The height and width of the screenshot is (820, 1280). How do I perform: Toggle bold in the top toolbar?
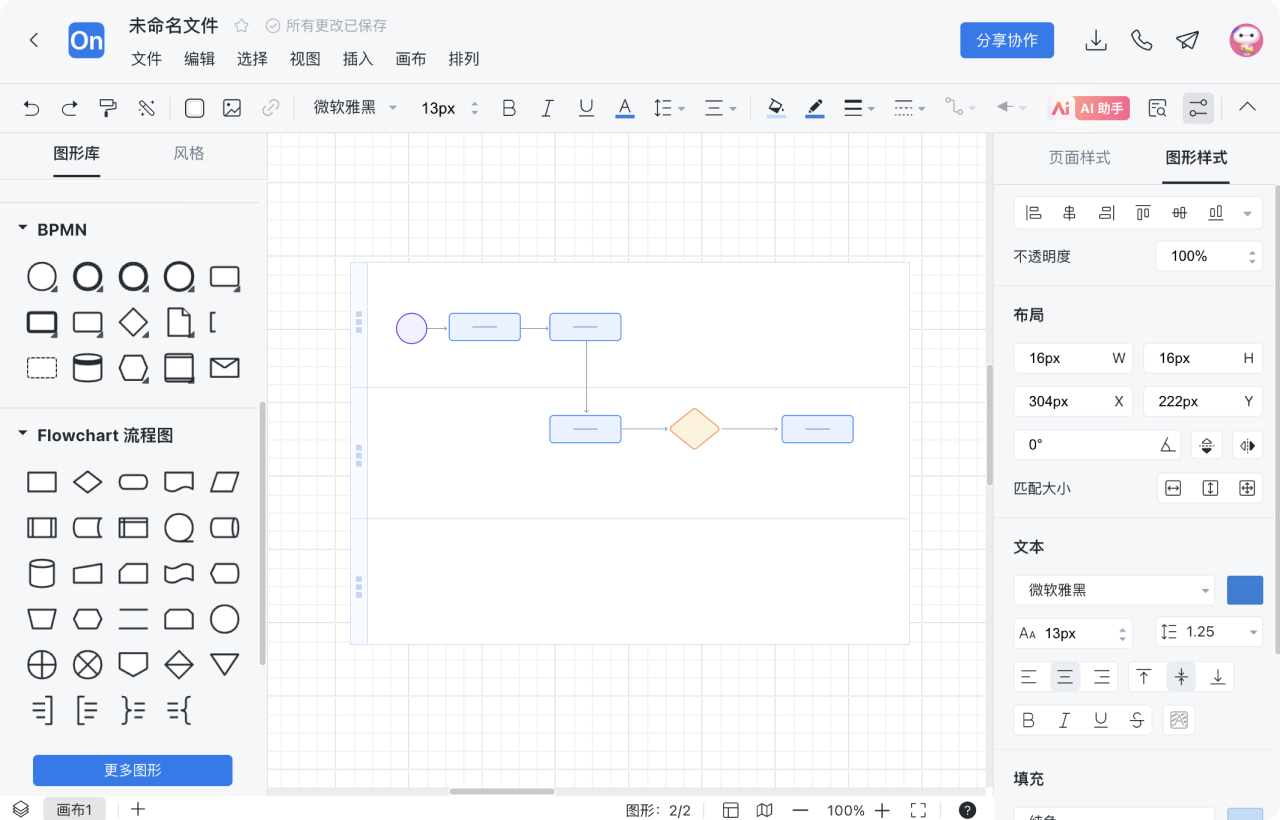click(509, 108)
